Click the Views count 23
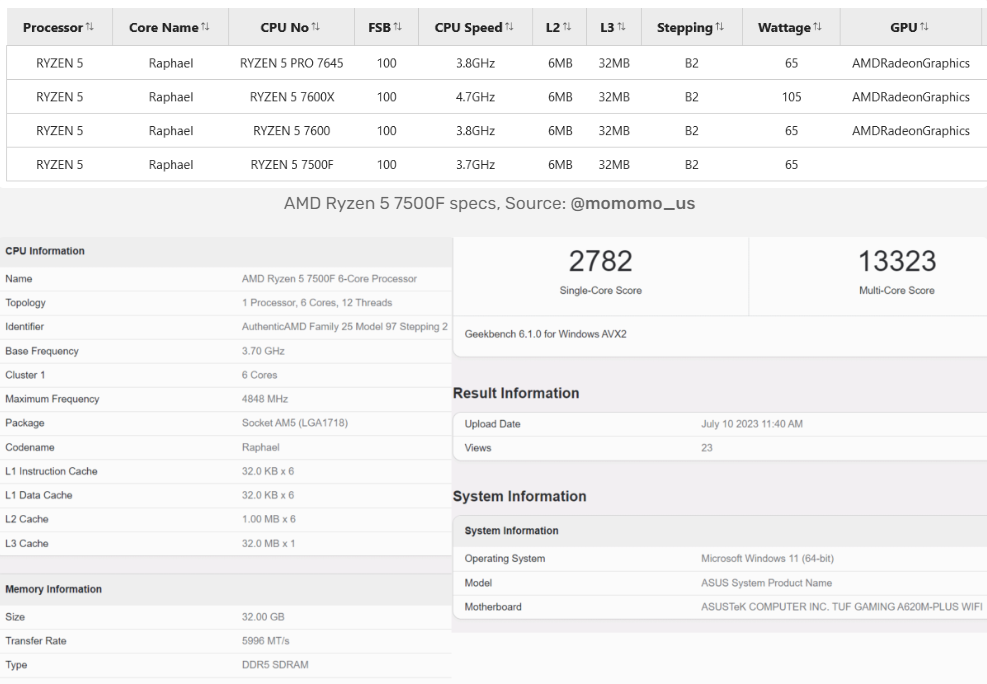Viewport: 987px width, 684px height. 707,448
